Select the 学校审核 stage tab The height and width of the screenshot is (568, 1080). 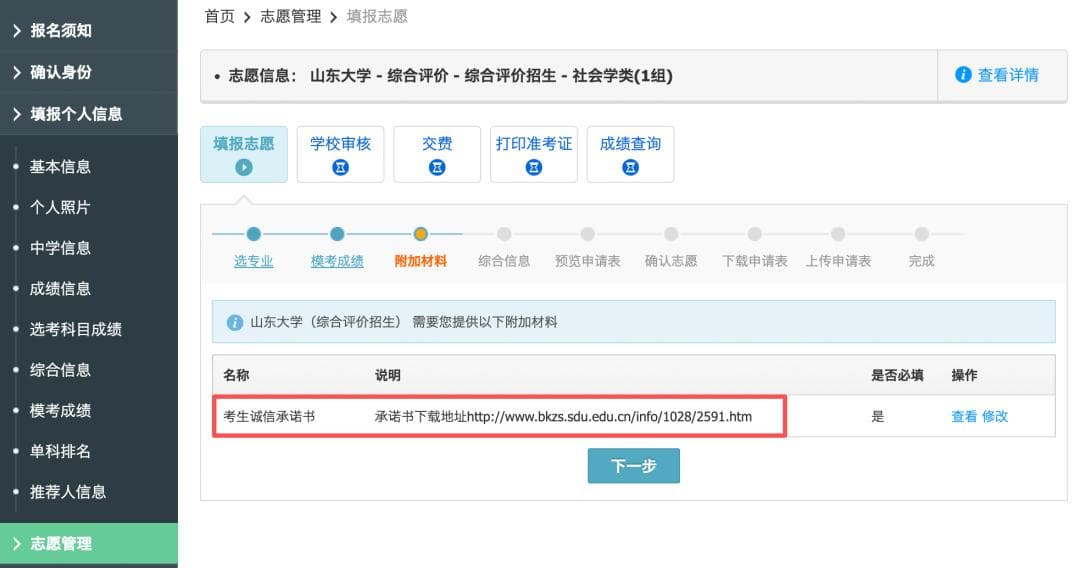click(340, 154)
